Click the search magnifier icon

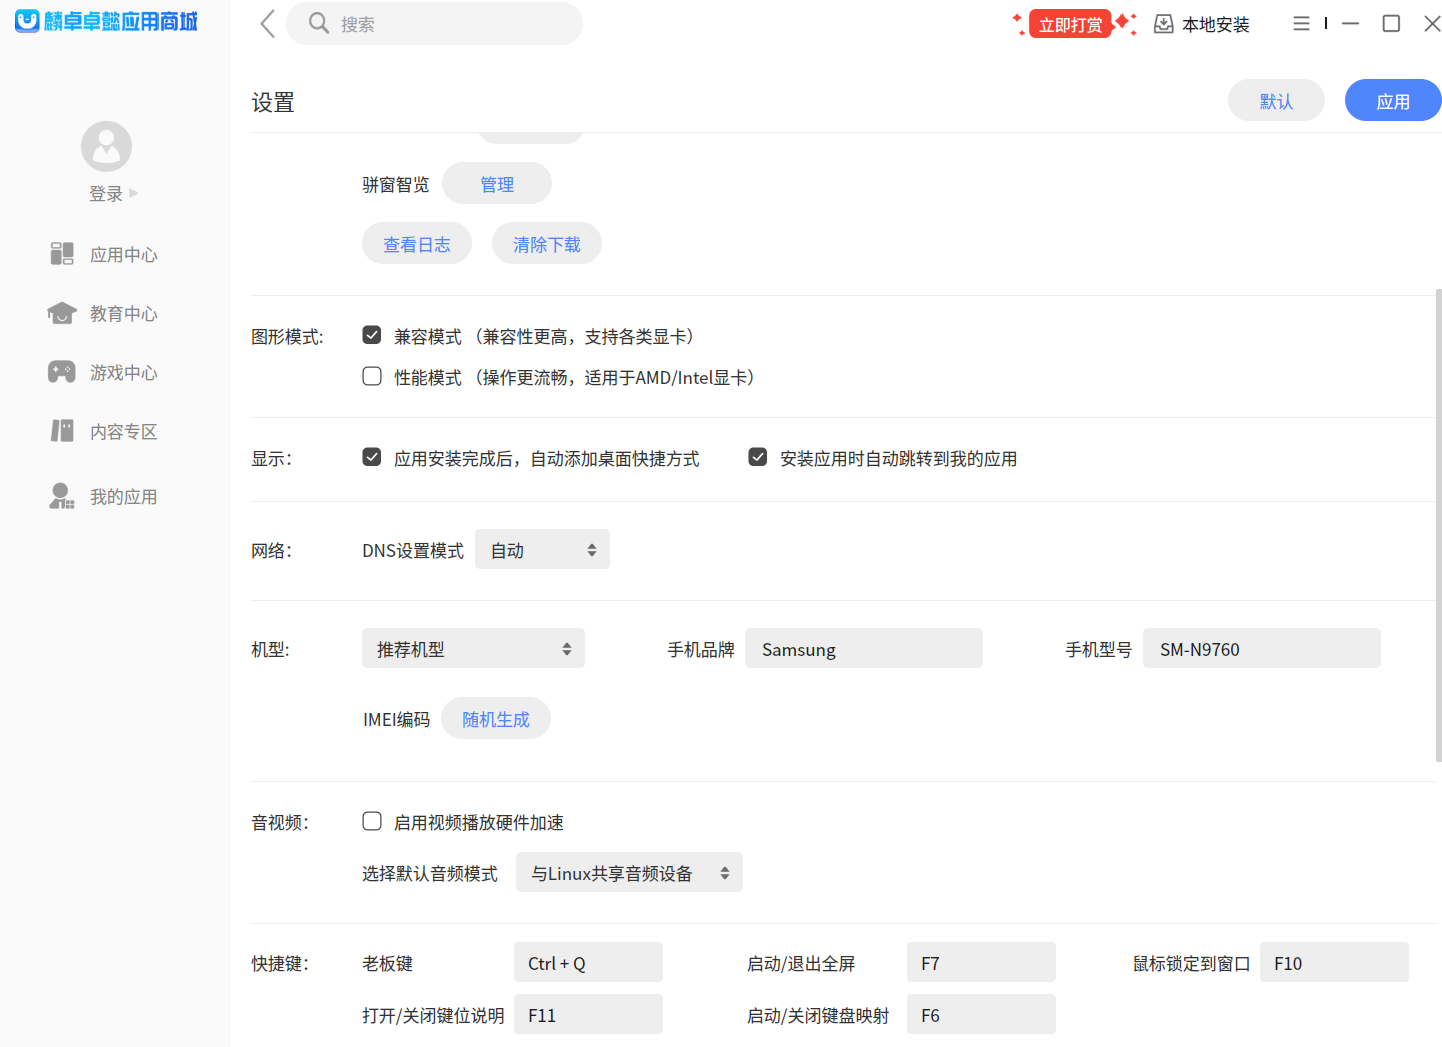(x=318, y=23)
